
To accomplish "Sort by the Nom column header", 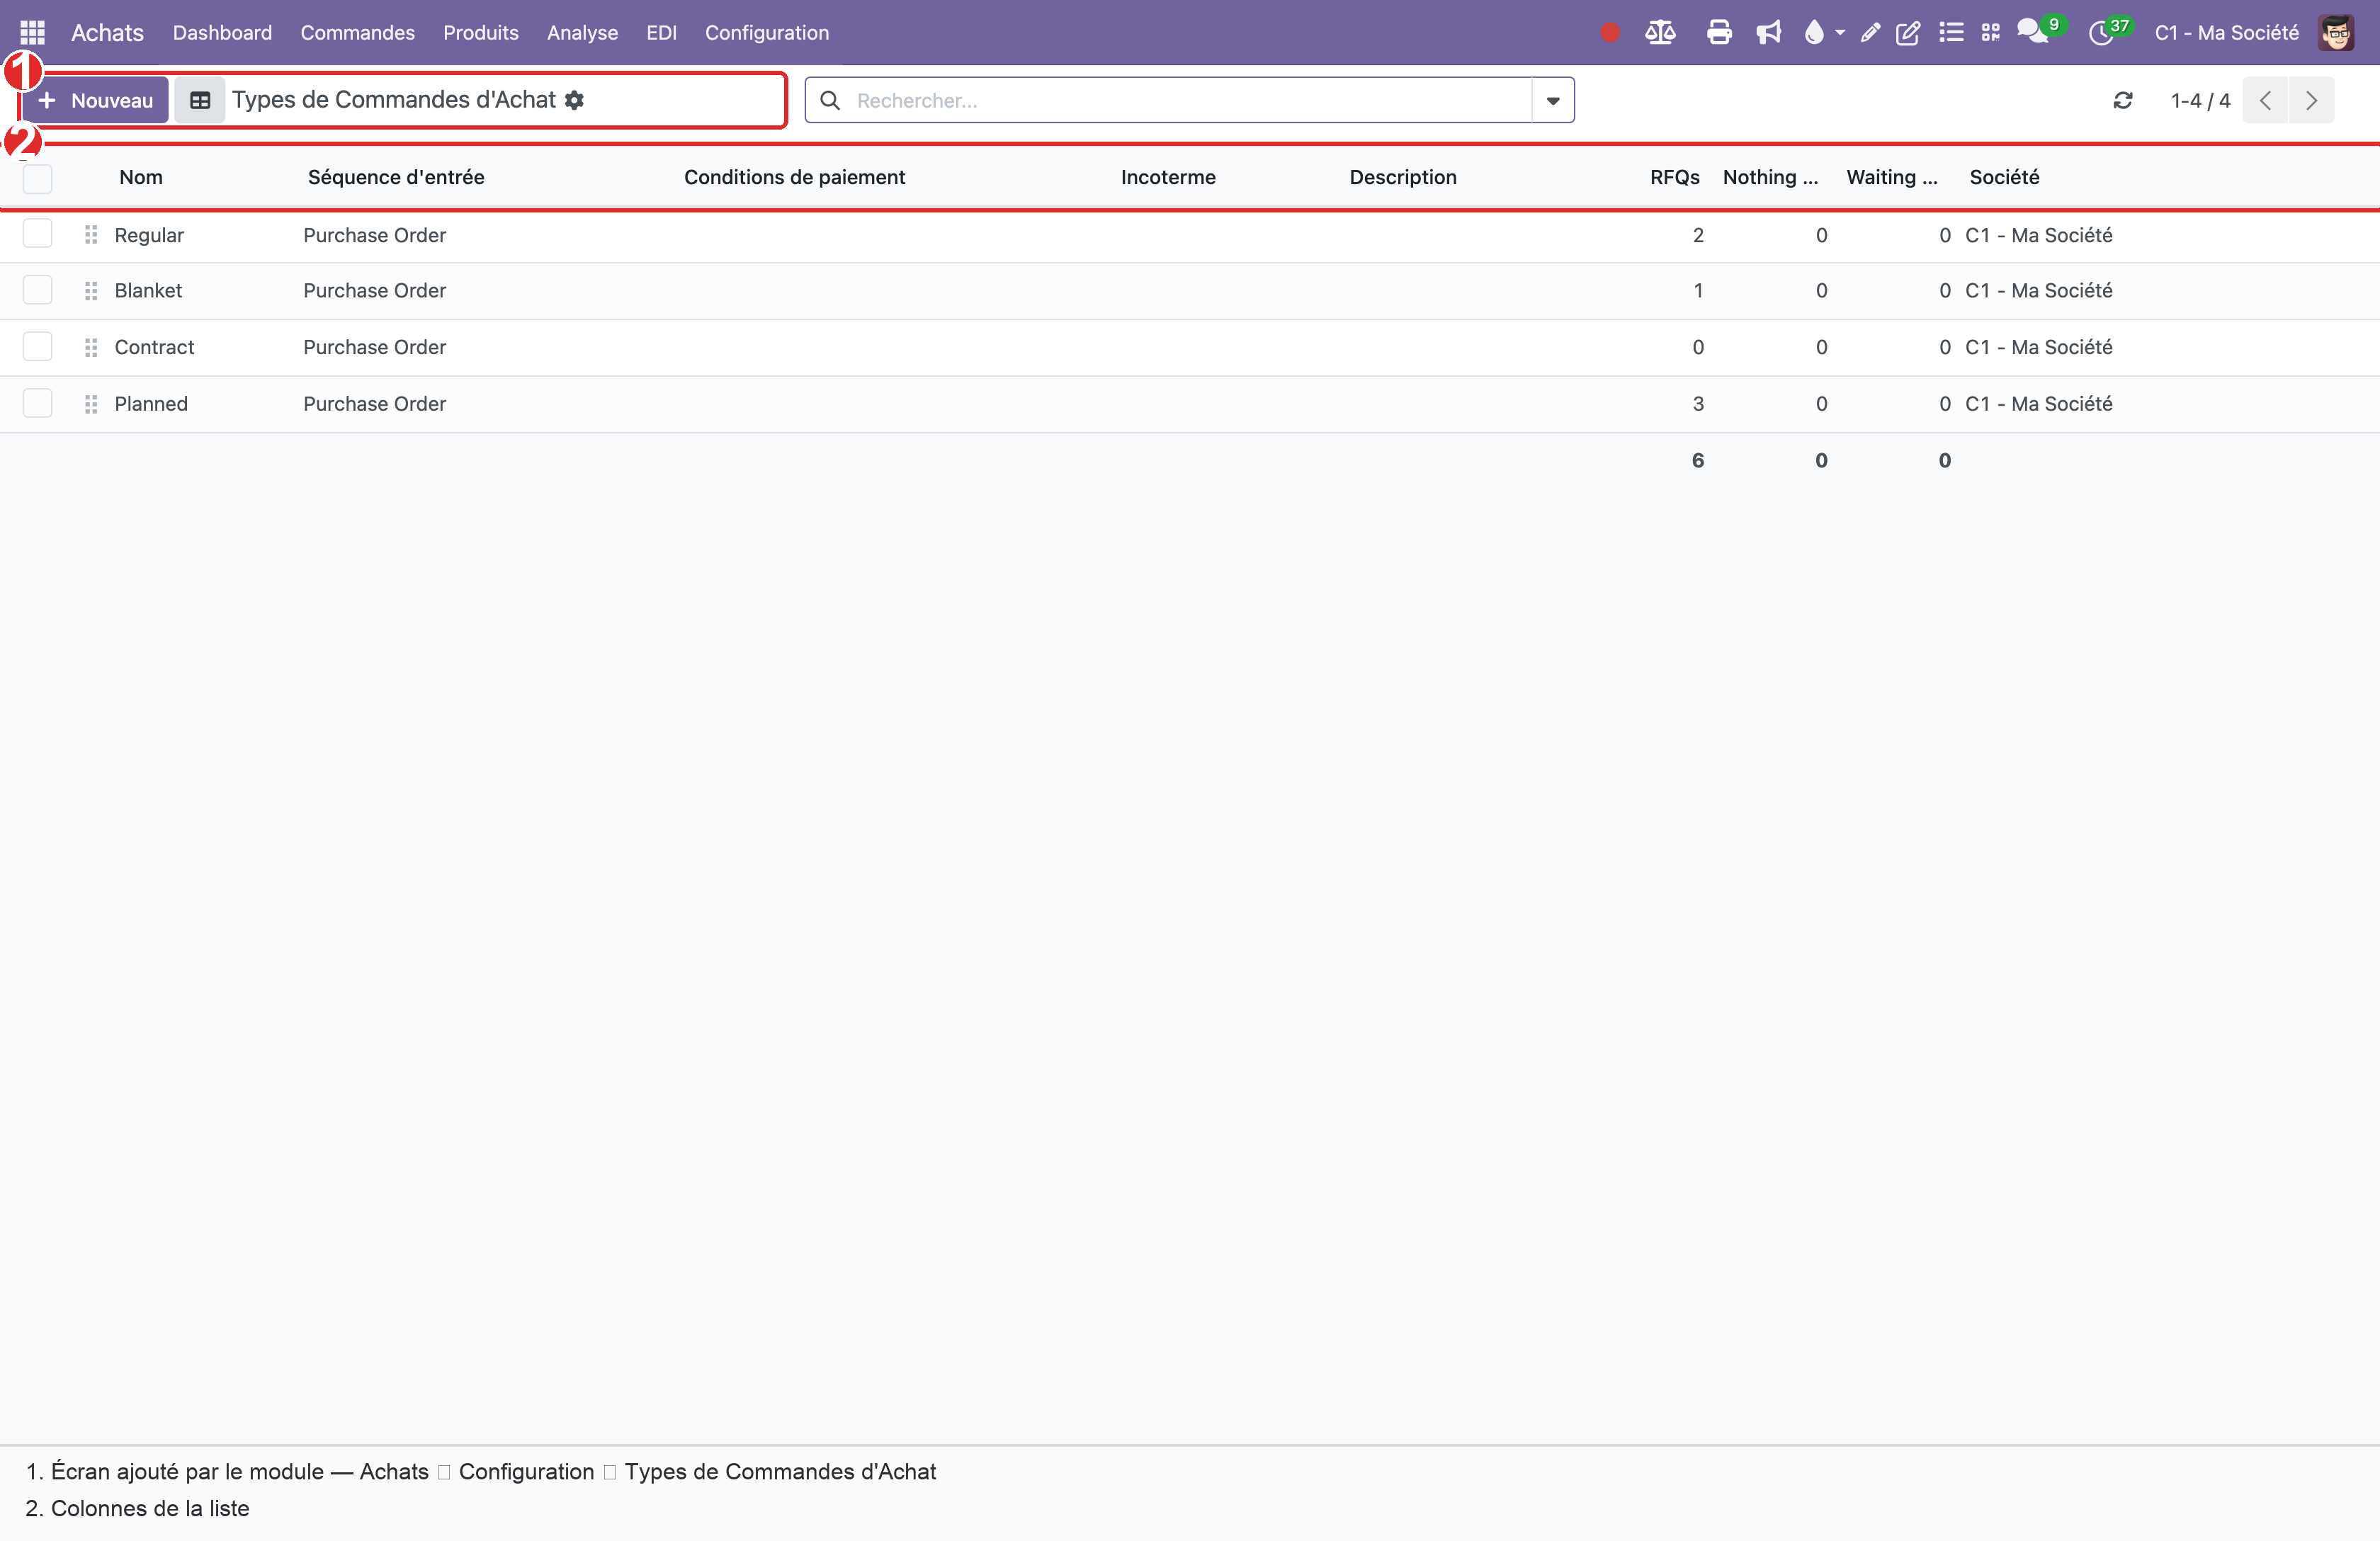I will [x=141, y=177].
